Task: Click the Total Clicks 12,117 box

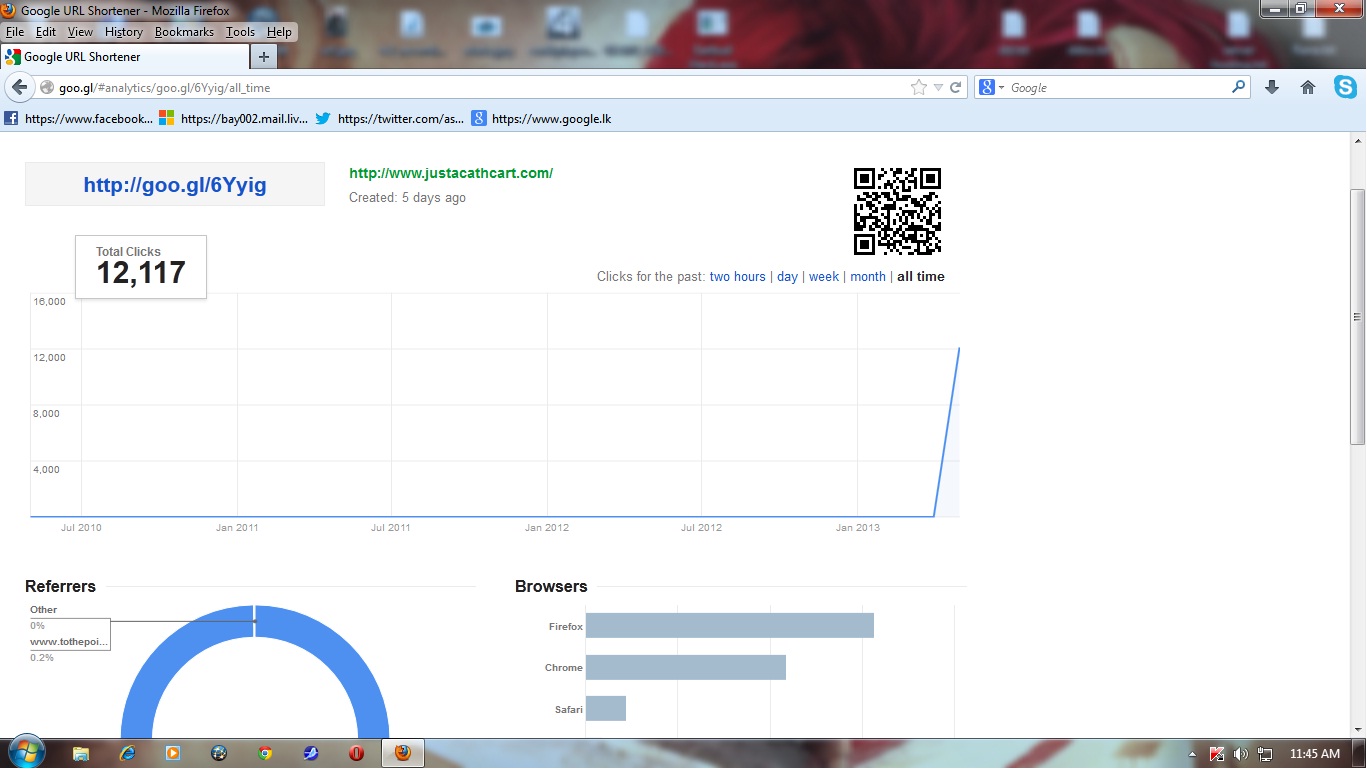Action: point(141,267)
